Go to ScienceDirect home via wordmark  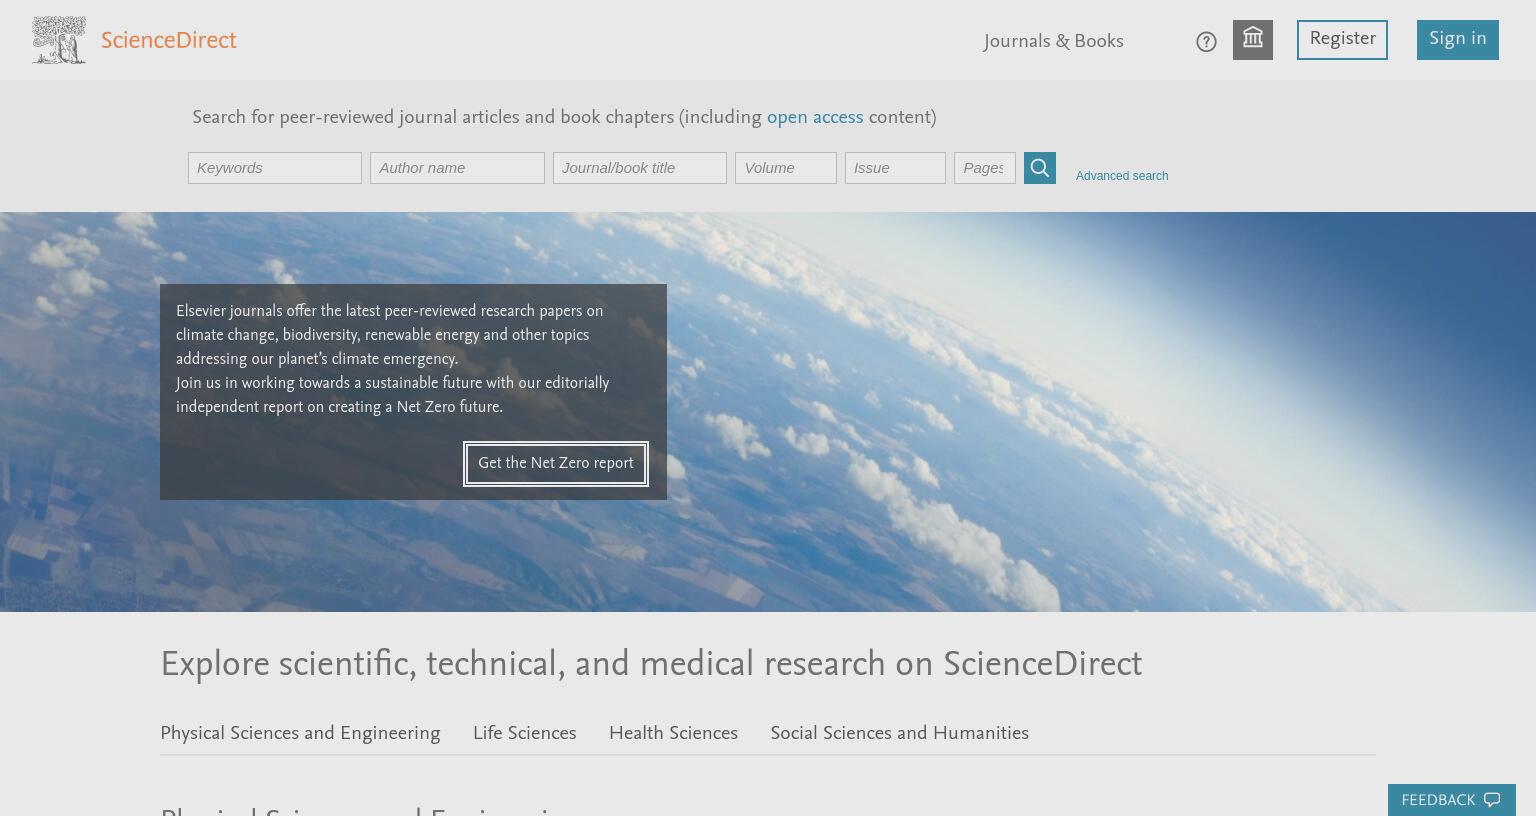pyautogui.click(x=169, y=41)
